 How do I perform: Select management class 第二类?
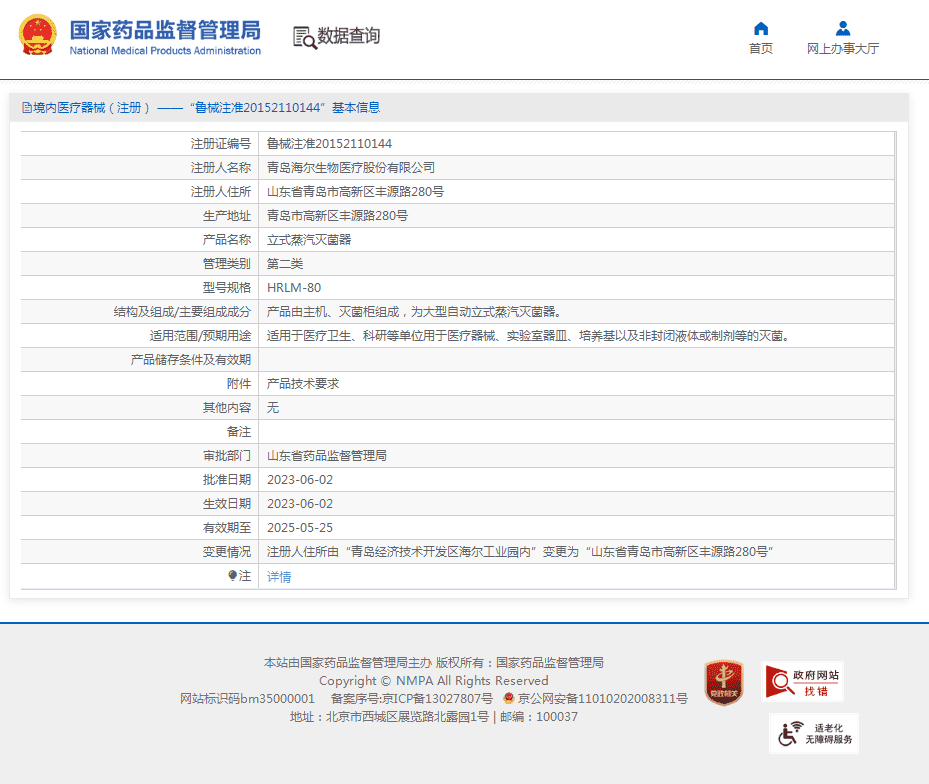[x=285, y=264]
